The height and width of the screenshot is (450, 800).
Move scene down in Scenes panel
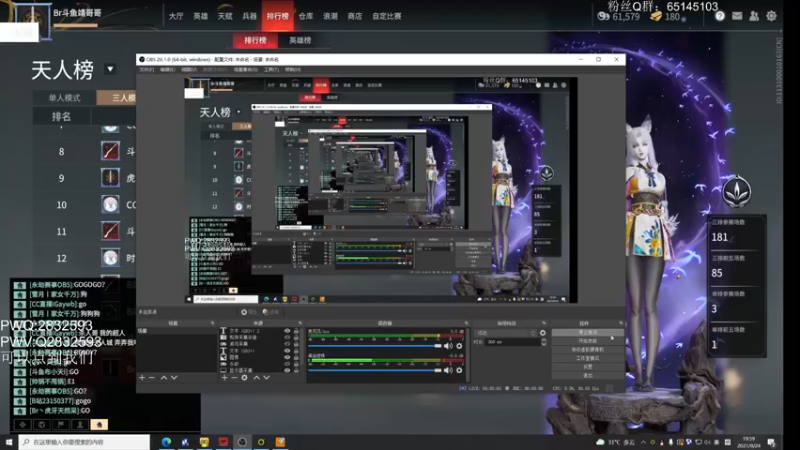174,378
